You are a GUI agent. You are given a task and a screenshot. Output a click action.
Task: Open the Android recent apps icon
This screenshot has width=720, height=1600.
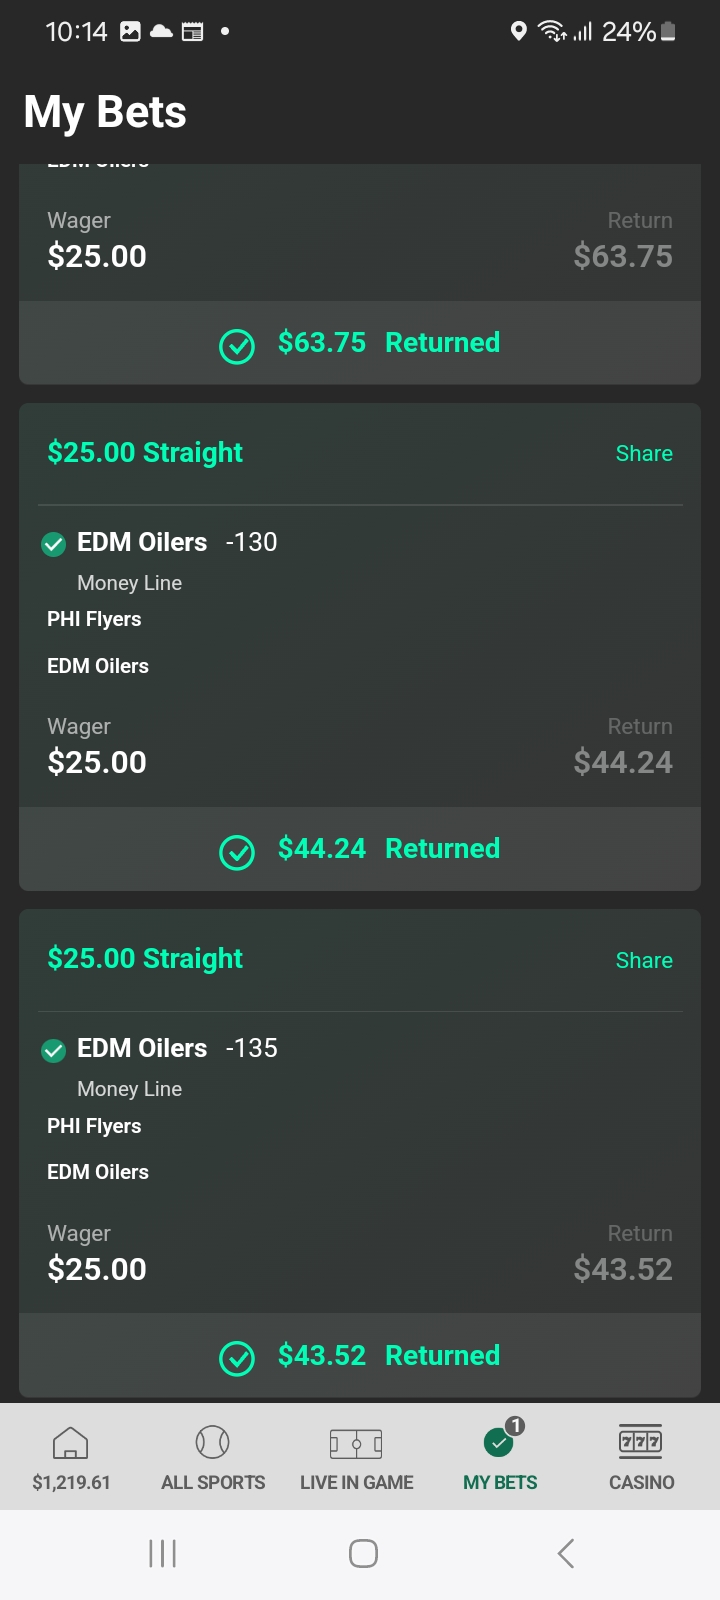[x=162, y=1553]
